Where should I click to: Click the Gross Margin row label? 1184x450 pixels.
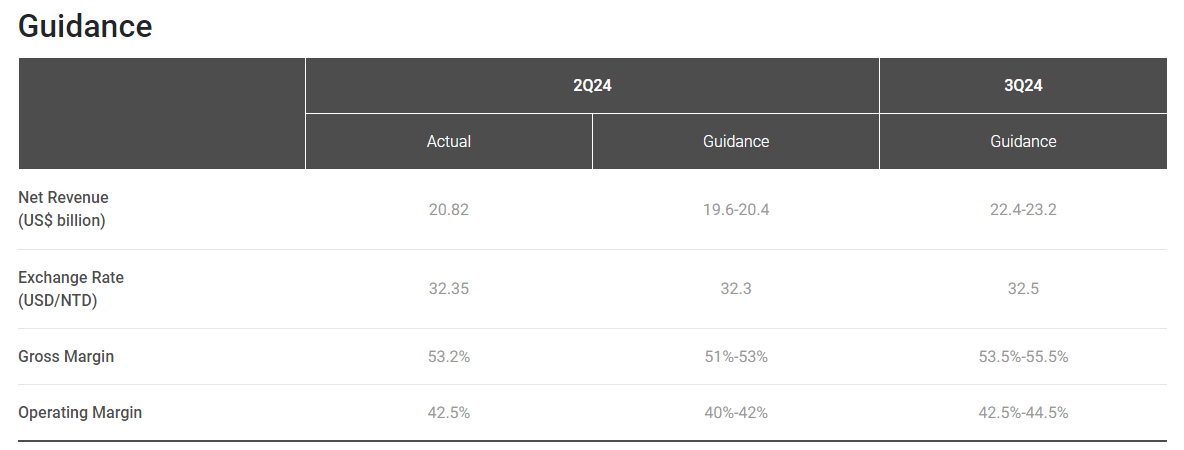coord(66,356)
